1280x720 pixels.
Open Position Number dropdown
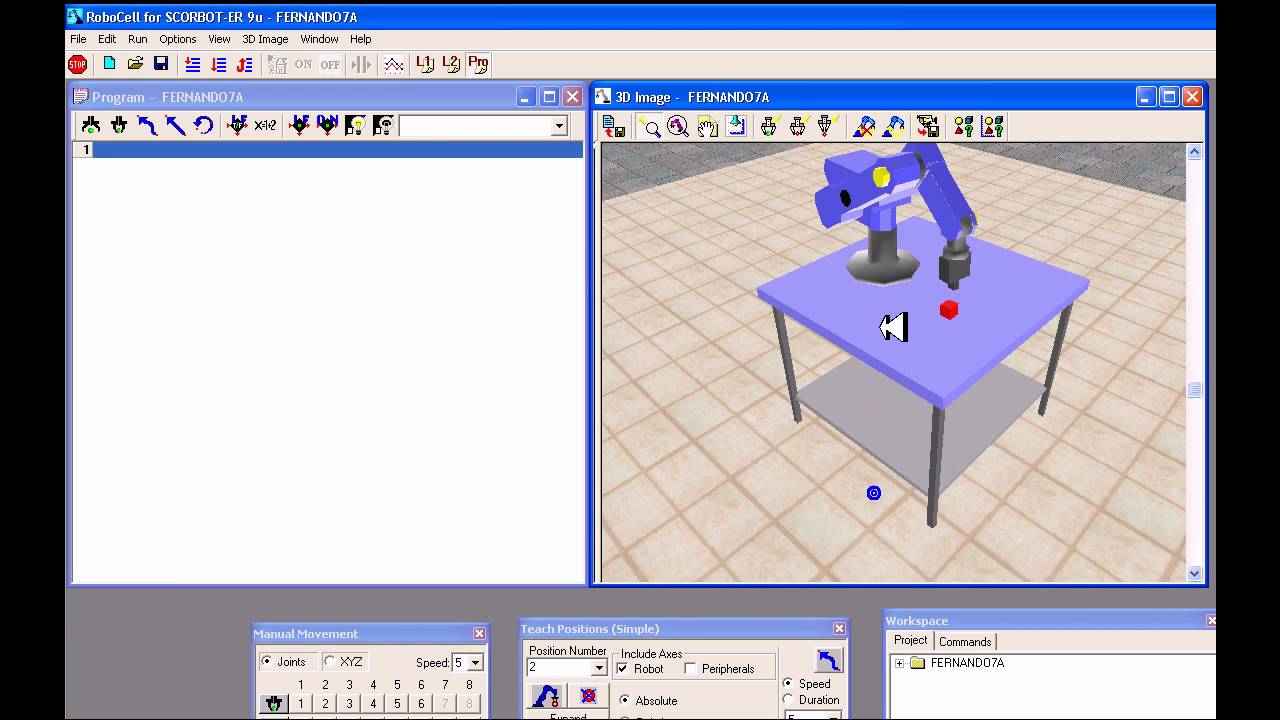coord(599,668)
